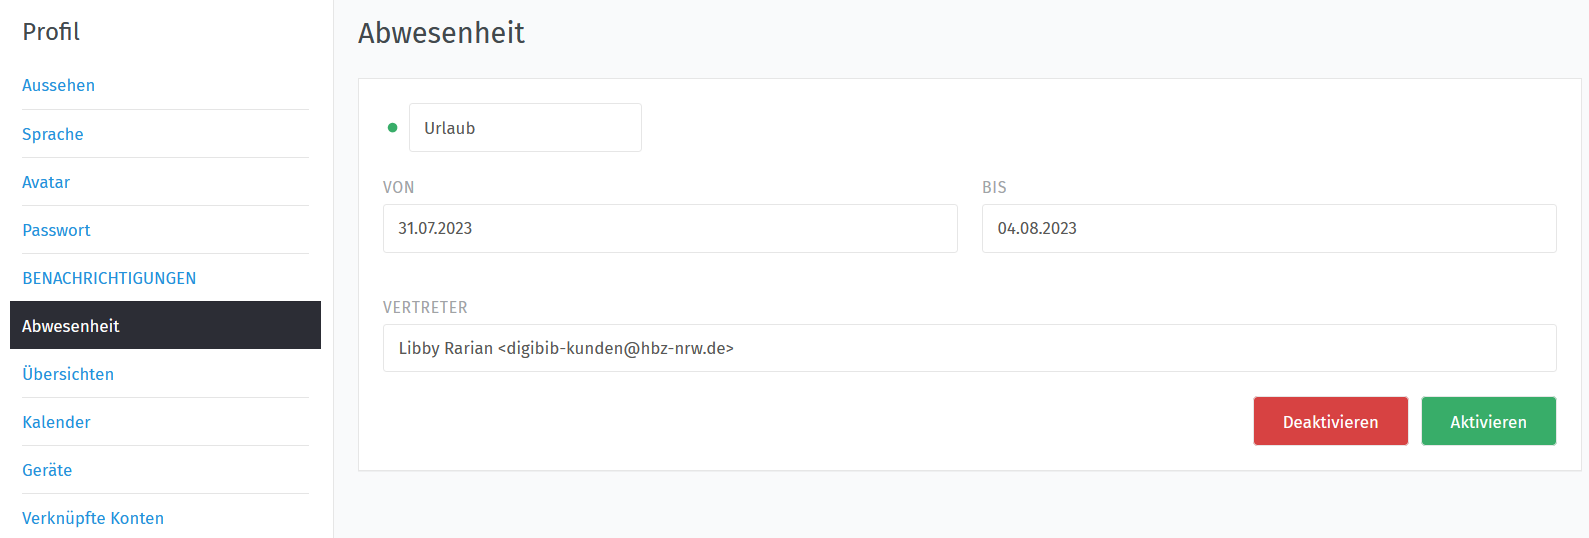Select the VERTRETER substitute field
Screen dimensions: 1589x538
pyautogui.click(x=969, y=348)
